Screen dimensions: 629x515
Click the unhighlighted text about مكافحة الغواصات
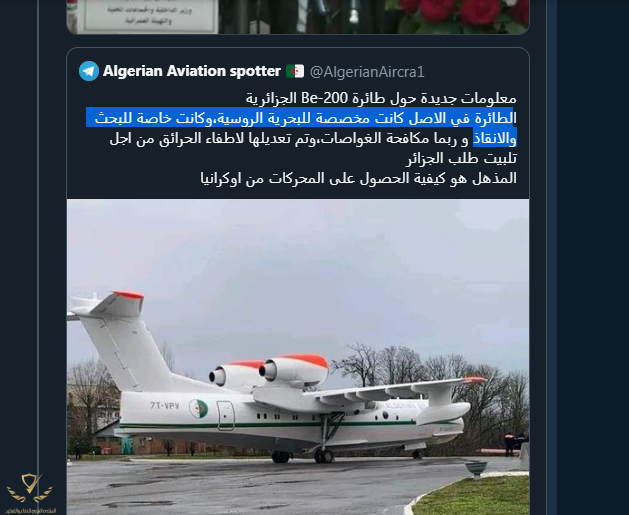pyautogui.click(x=289, y=138)
